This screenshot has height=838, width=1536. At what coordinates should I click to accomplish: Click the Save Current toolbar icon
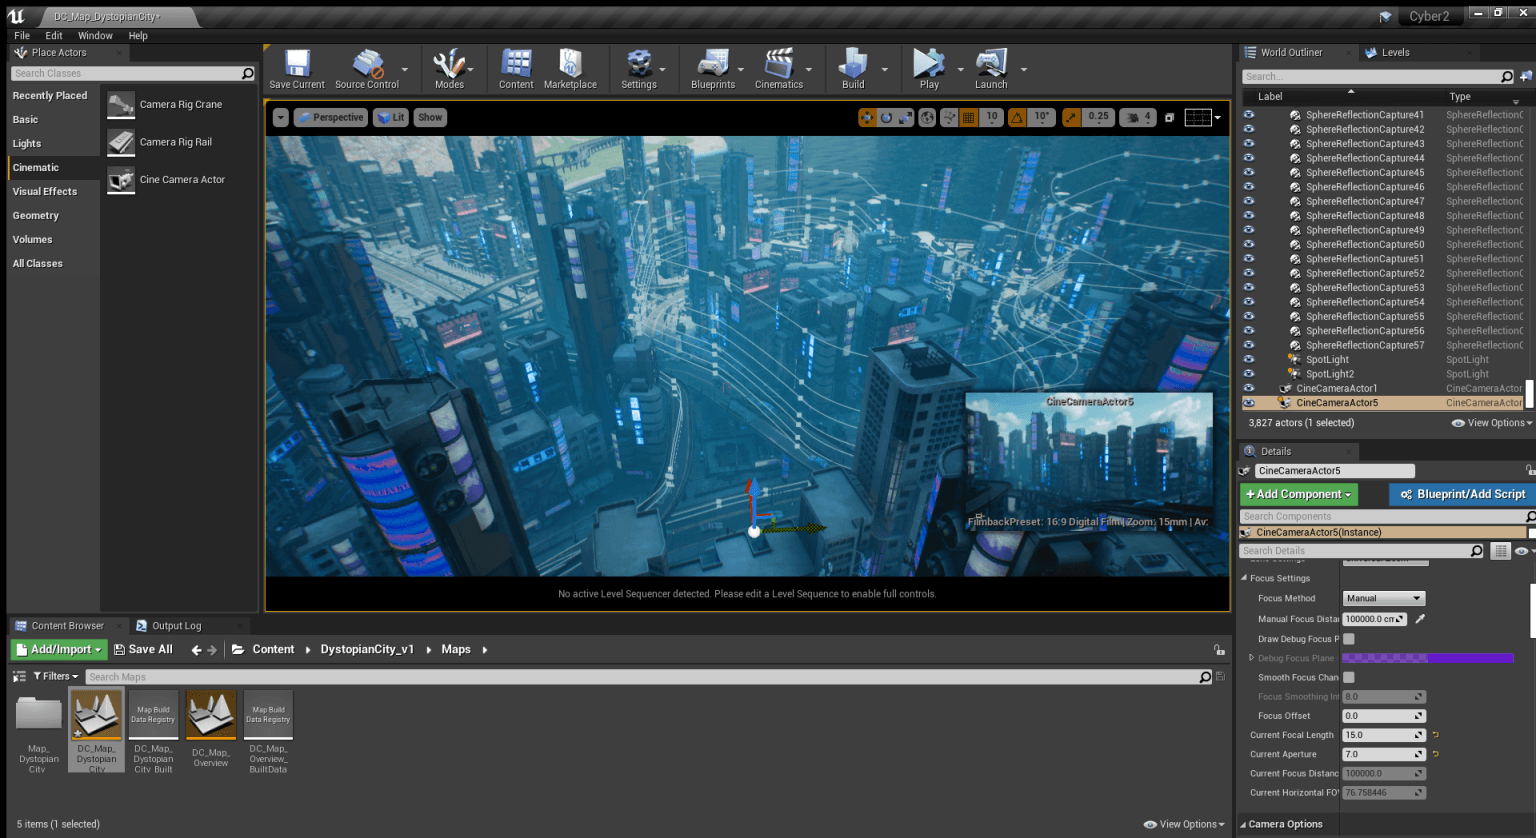[x=297, y=64]
